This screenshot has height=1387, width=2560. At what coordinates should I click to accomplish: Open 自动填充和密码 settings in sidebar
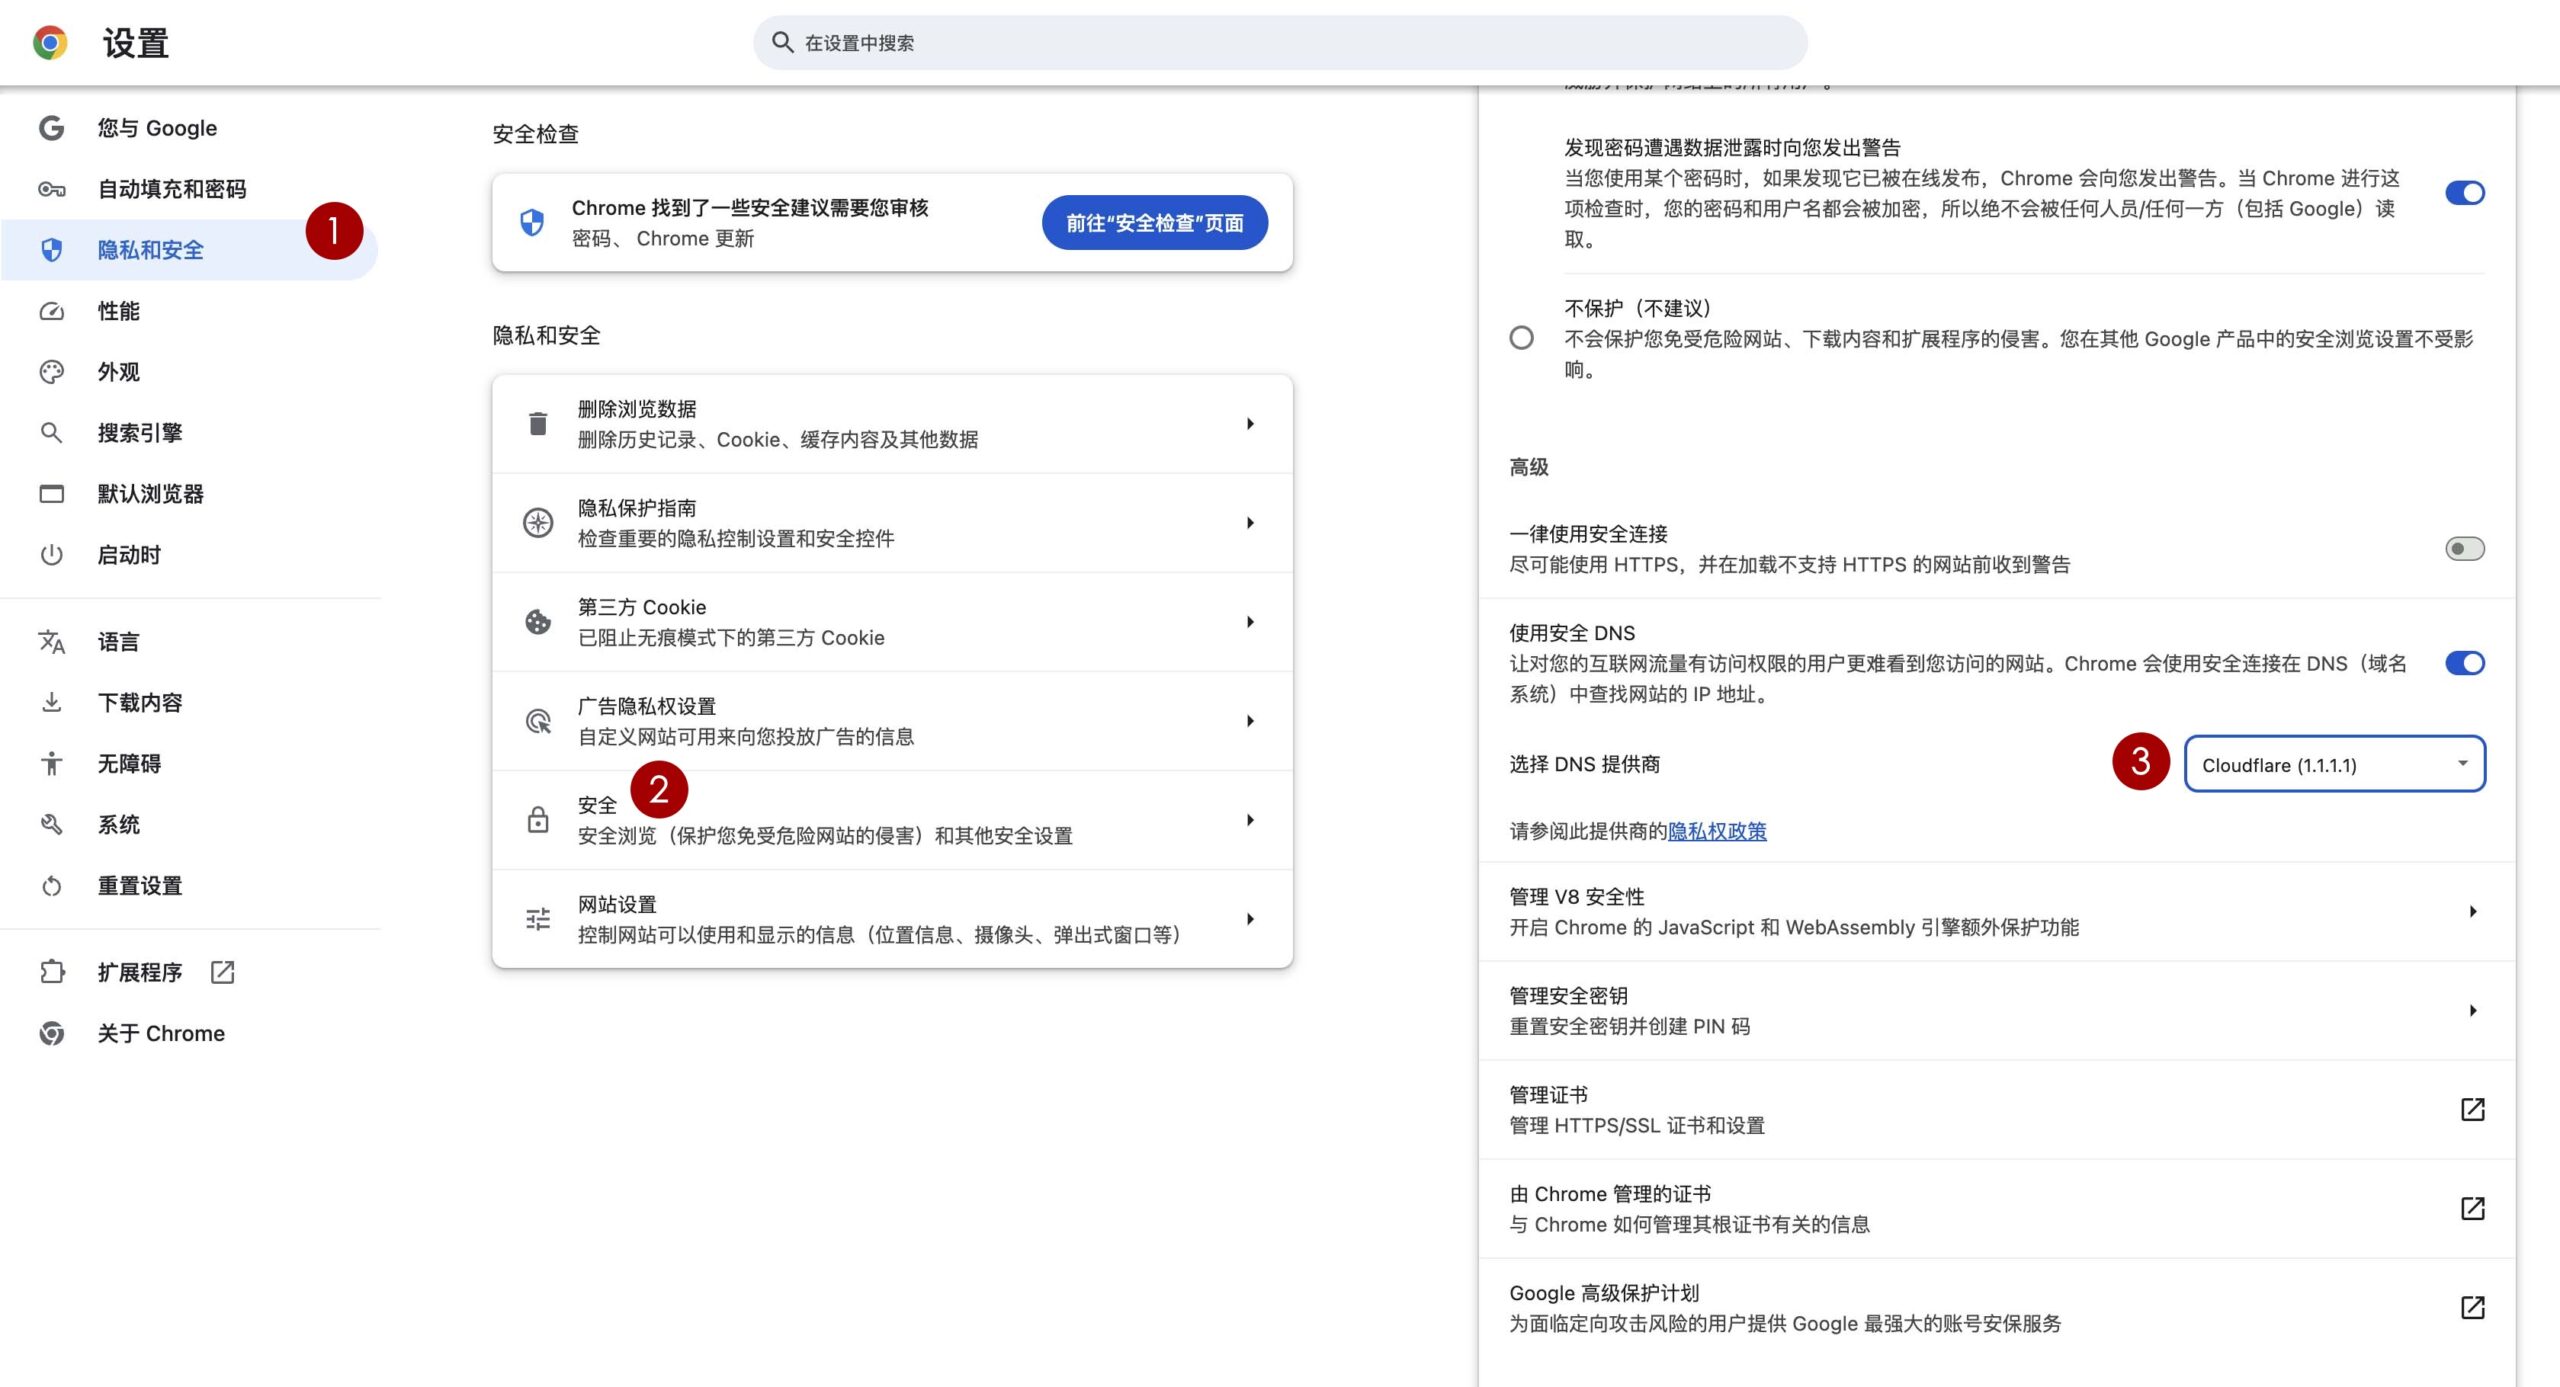[171, 188]
